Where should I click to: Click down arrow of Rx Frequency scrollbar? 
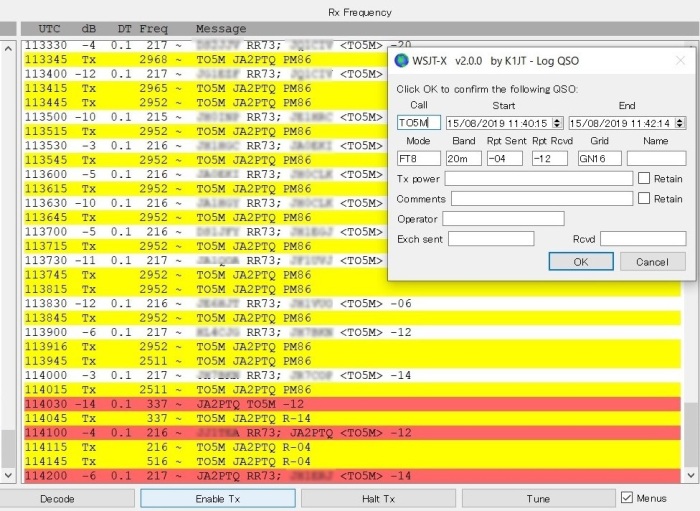tap(691, 475)
